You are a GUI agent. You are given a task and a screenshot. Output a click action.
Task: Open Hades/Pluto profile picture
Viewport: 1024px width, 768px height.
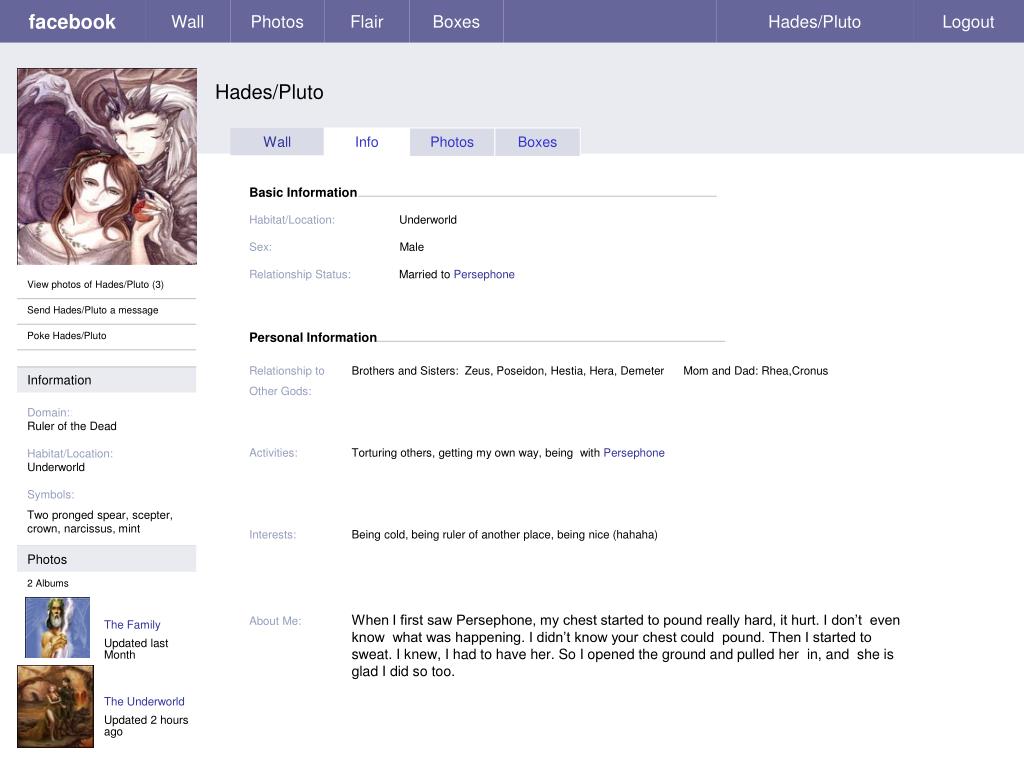107,166
